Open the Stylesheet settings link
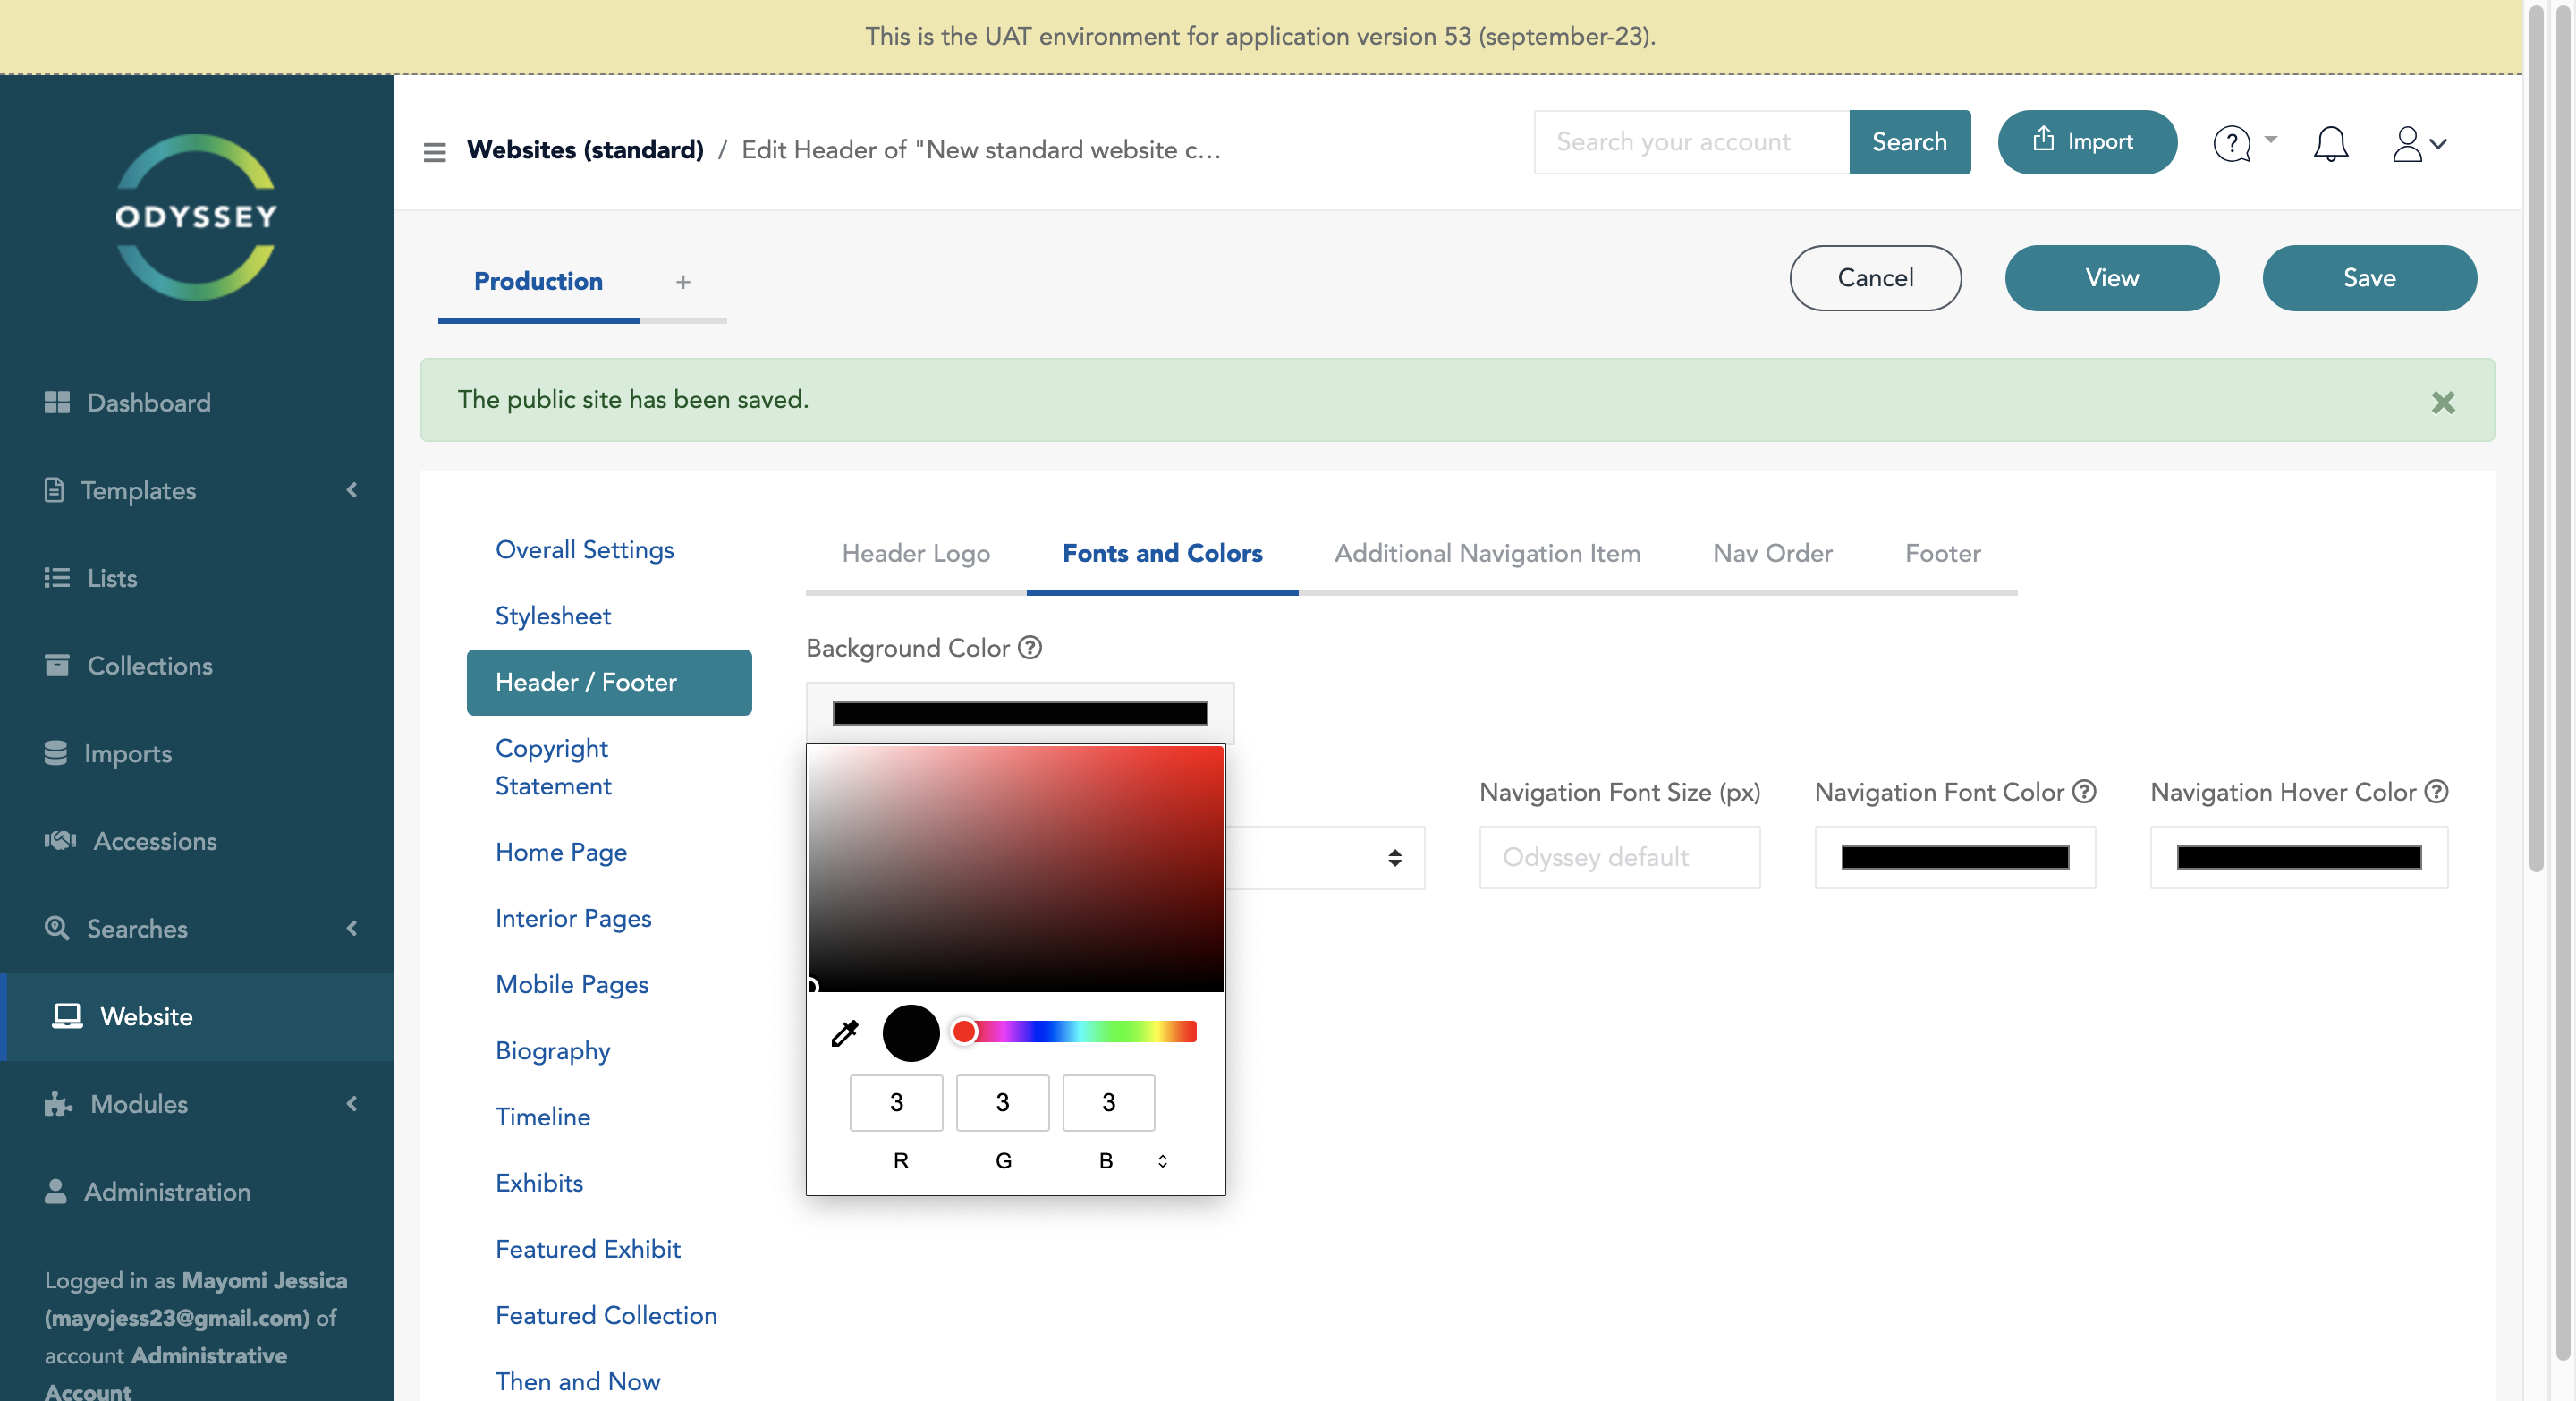 [x=553, y=616]
